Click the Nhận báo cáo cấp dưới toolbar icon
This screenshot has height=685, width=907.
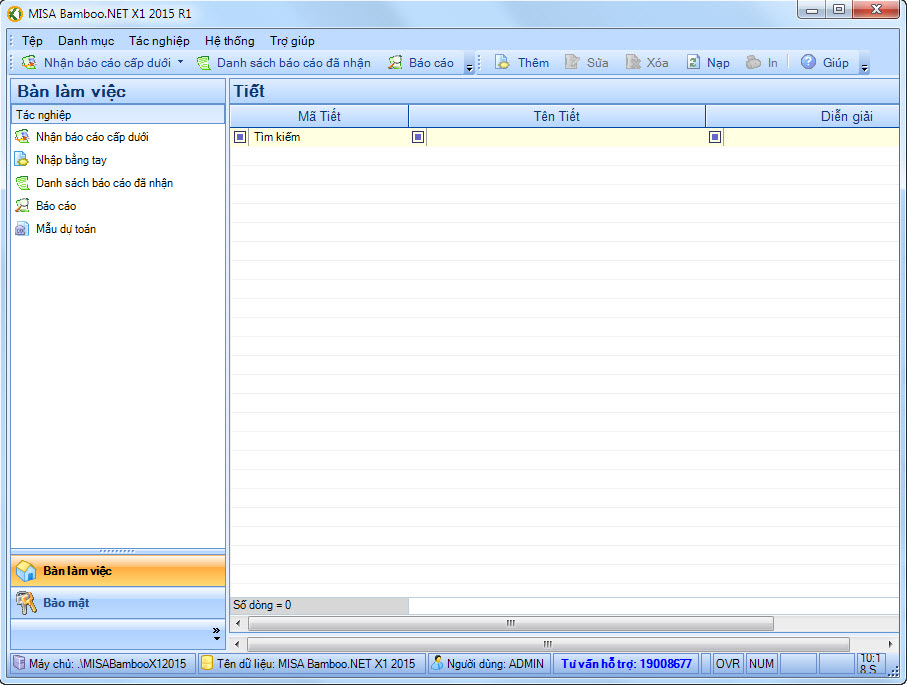[x=29, y=62]
